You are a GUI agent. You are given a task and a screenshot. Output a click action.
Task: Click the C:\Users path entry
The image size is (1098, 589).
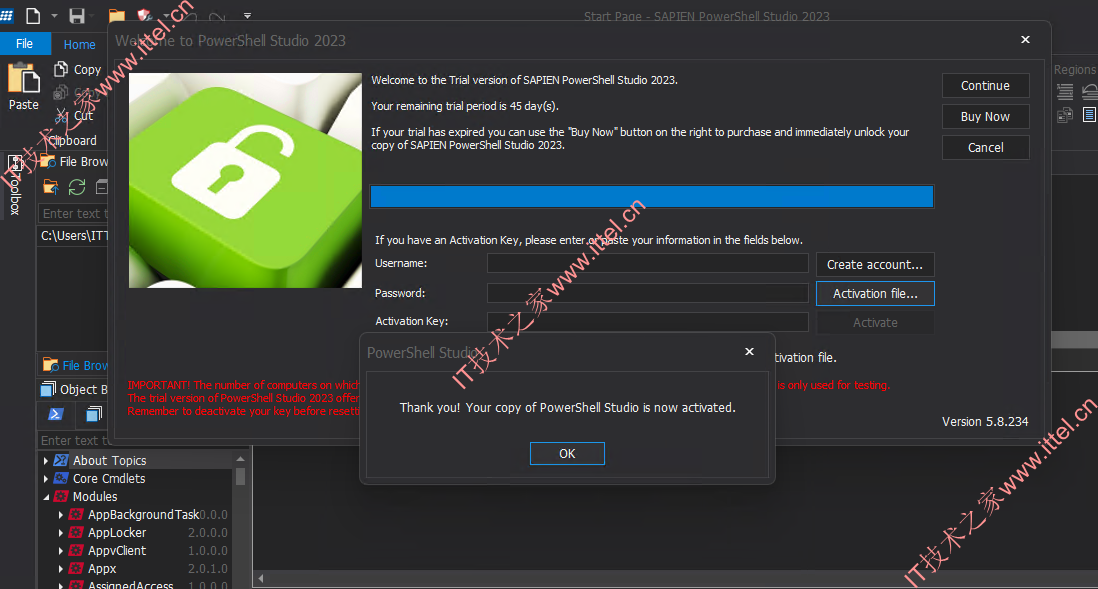pyautogui.click(x=74, y=235)
